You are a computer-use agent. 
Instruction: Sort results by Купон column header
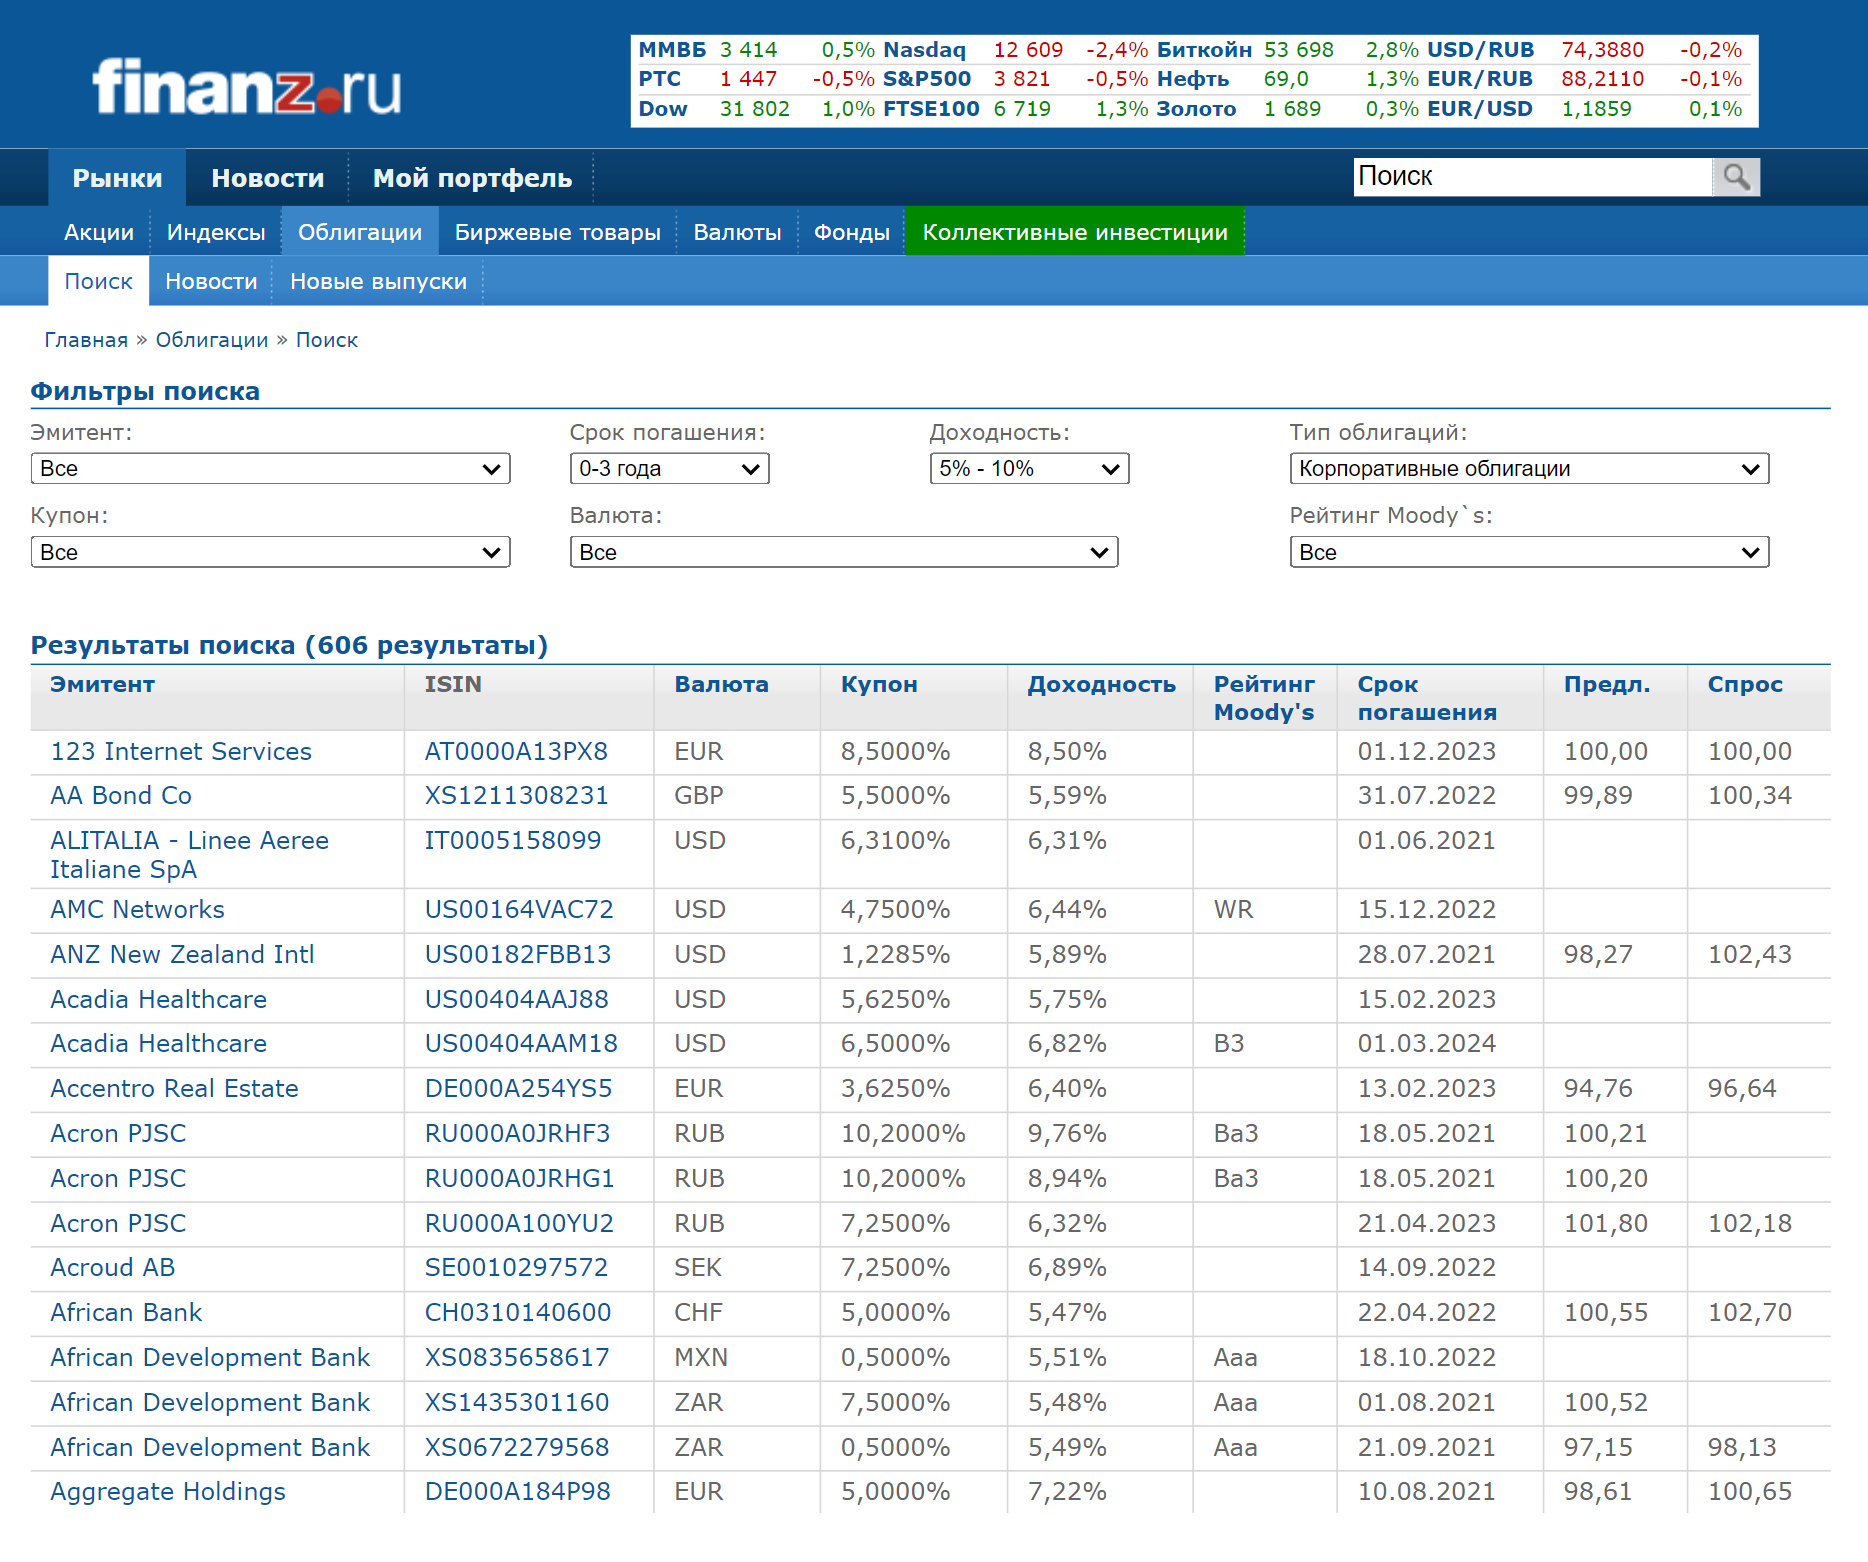pyautogui.click(x=879, y=684)
